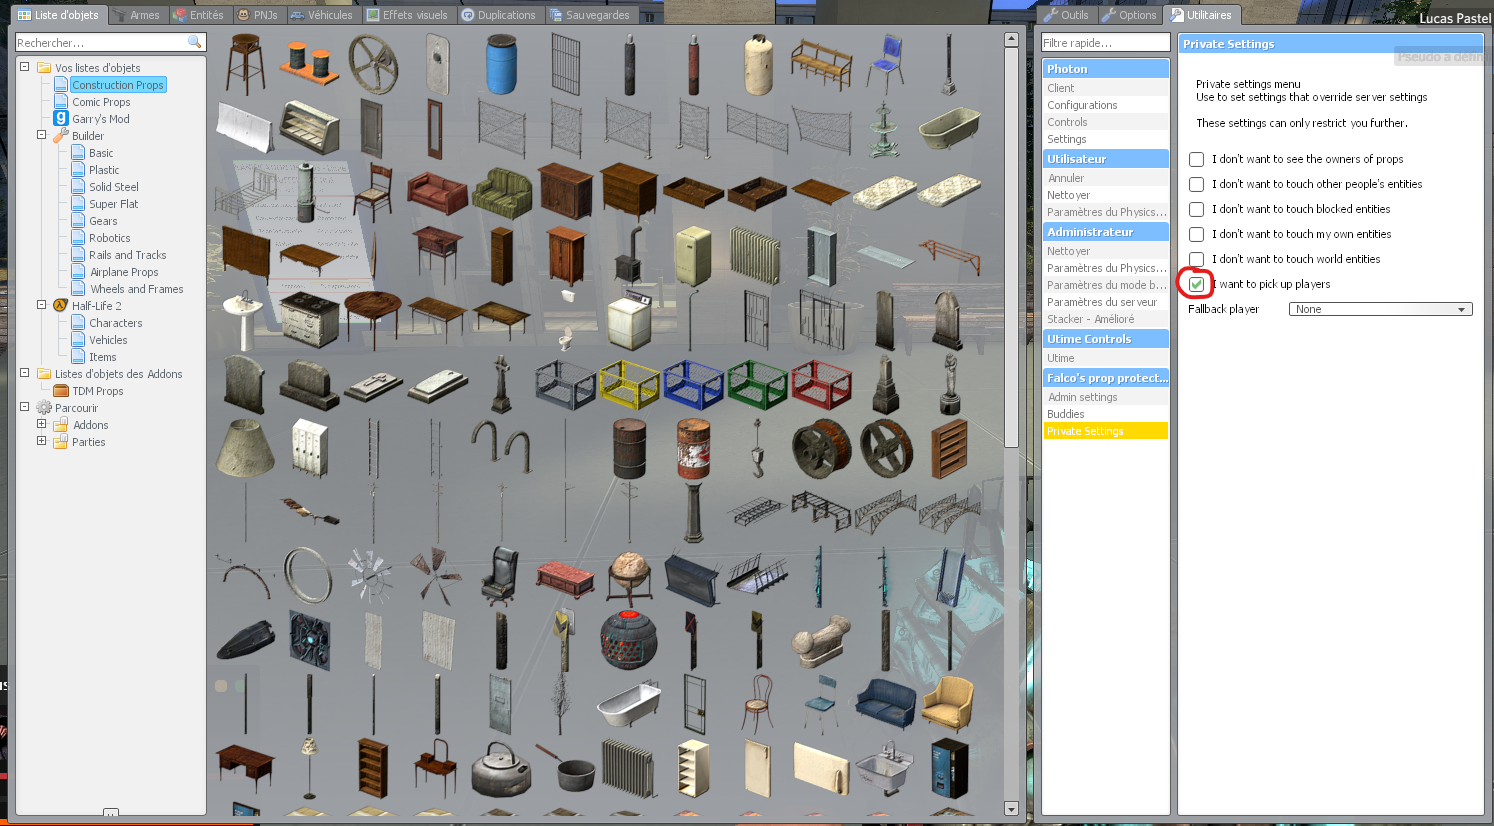Open Stacker - Amélioré tool settings
Screen dimensions: 1494x826
pos(1105,319)
